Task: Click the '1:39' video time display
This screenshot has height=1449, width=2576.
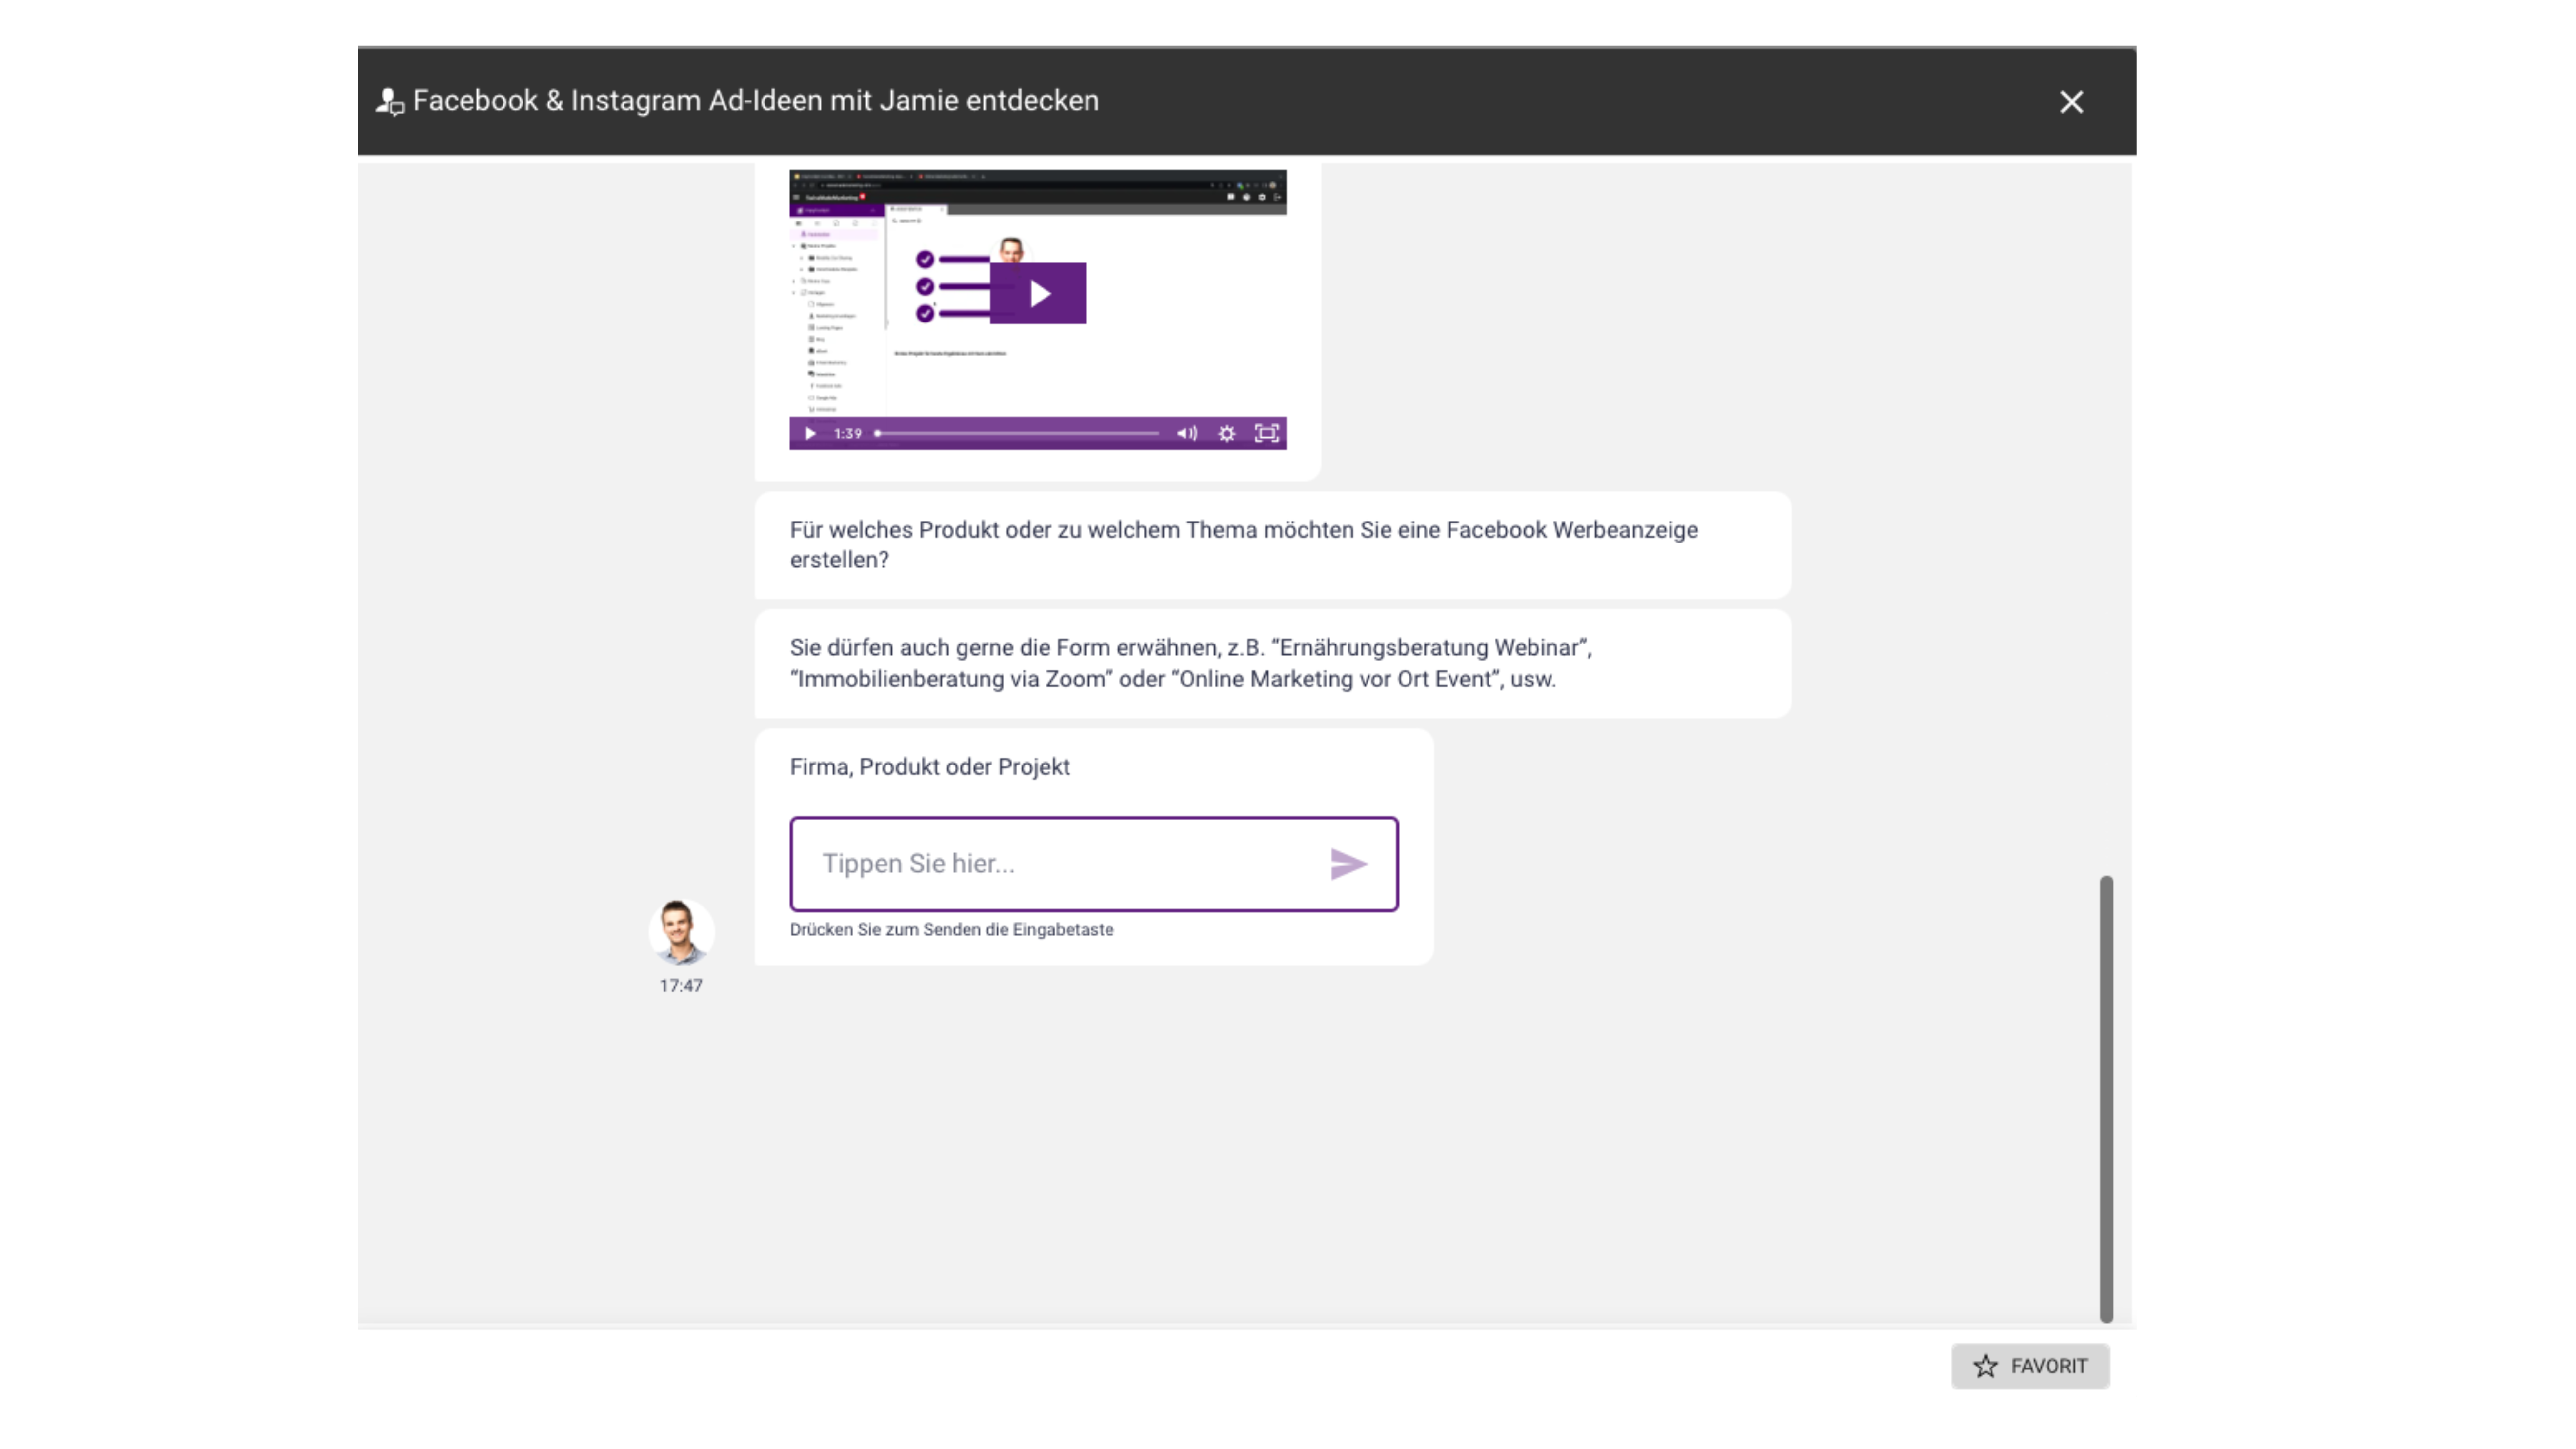Action: pyautogui.click(x=848, y=433)
